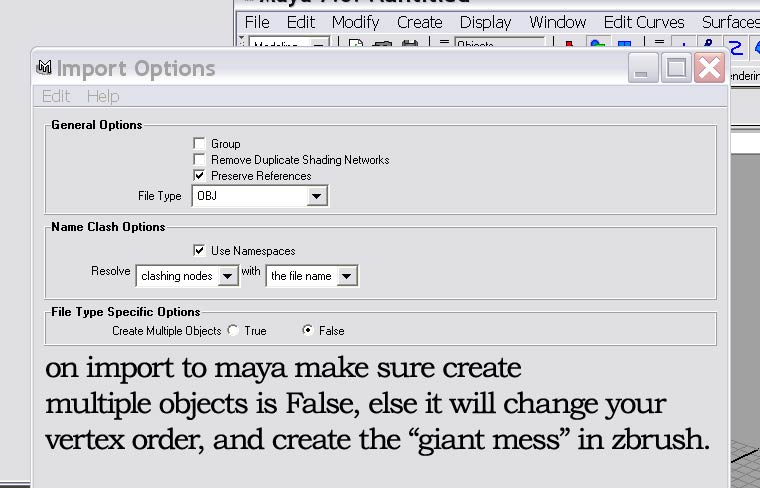Open the Window menu in Maya
Image resolution: width=760 pixels, height=488 pixels.
557,22
